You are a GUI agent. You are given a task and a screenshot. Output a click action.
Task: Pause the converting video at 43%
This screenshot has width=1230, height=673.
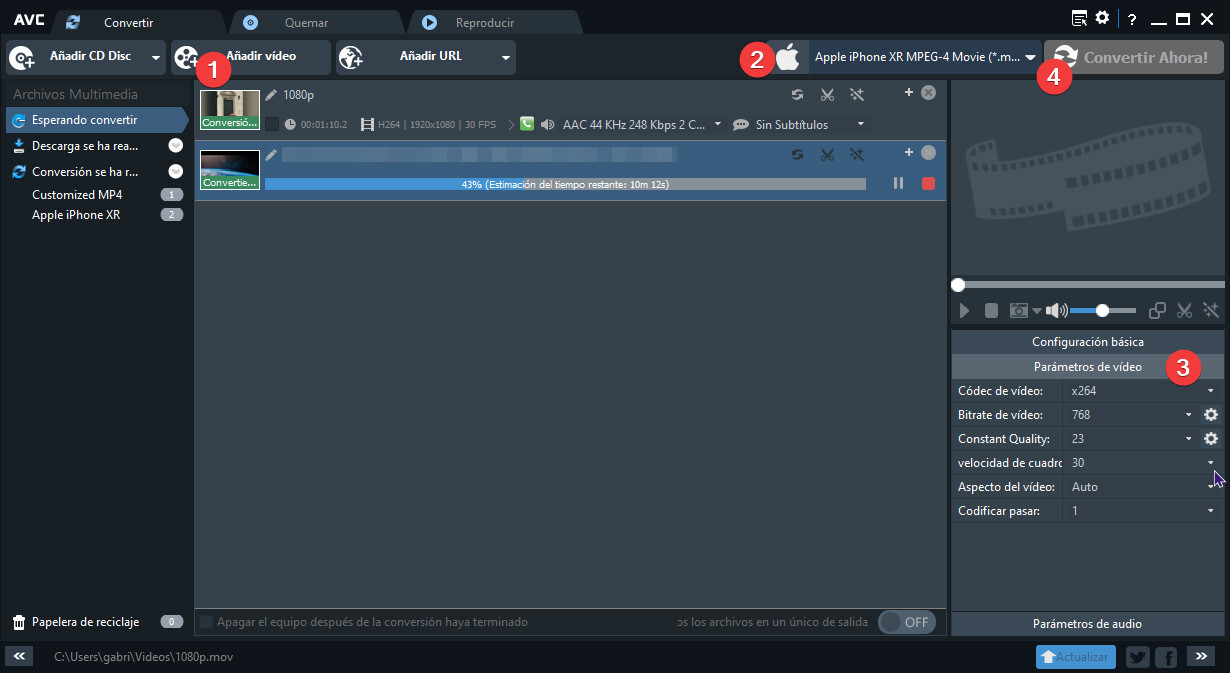[898, 184]
